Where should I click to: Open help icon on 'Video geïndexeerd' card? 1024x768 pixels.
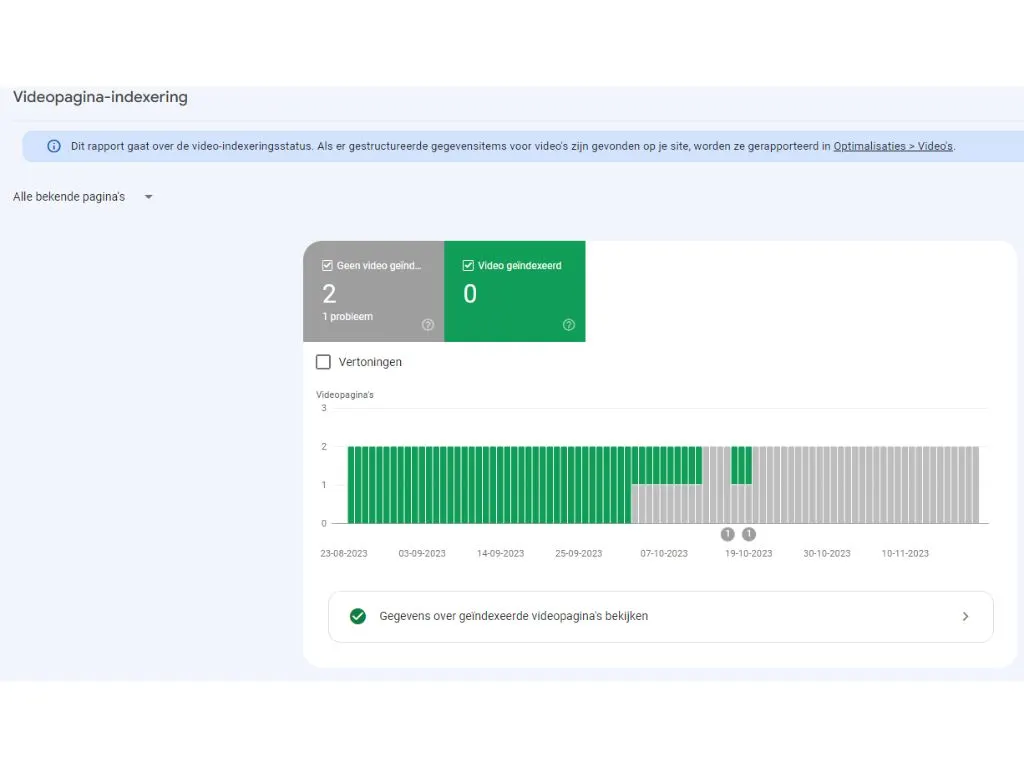point(569,325)
